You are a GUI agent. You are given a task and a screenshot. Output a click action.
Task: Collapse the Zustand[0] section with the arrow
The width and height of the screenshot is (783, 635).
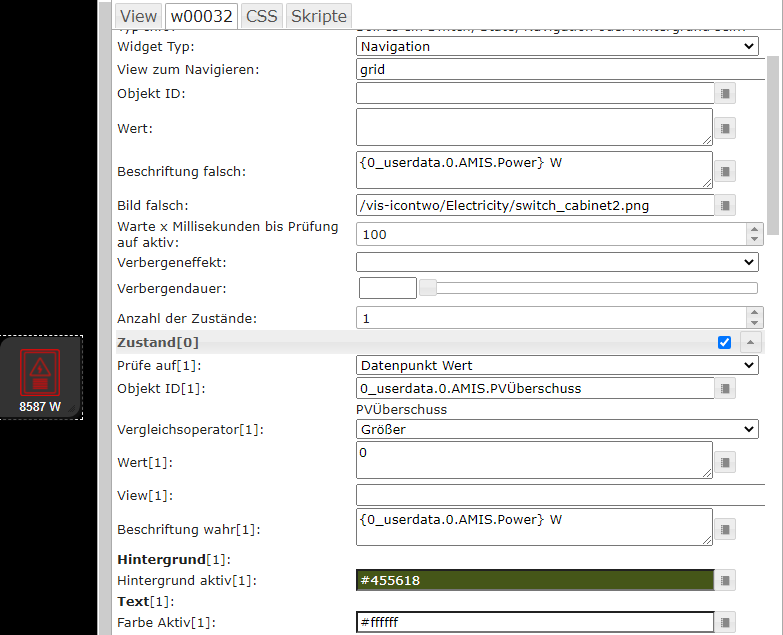tap(751, 342)
